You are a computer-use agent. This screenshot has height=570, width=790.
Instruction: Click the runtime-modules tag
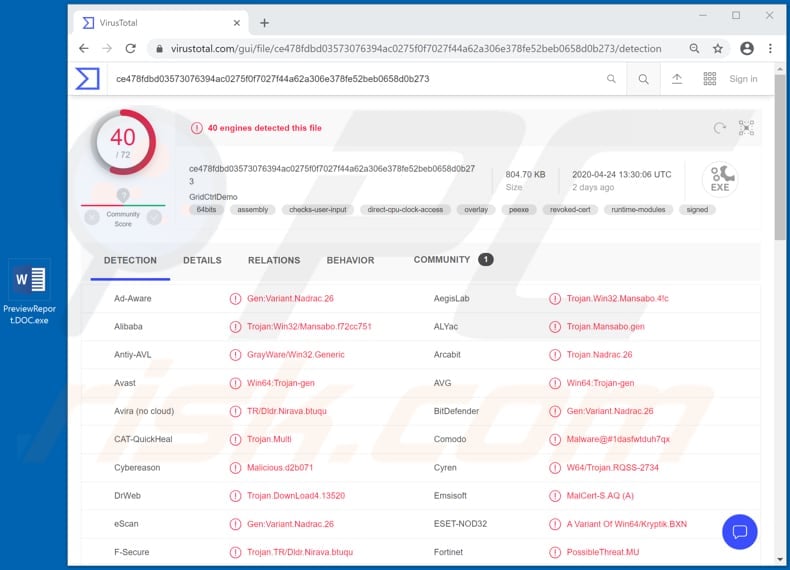point(638,210)
